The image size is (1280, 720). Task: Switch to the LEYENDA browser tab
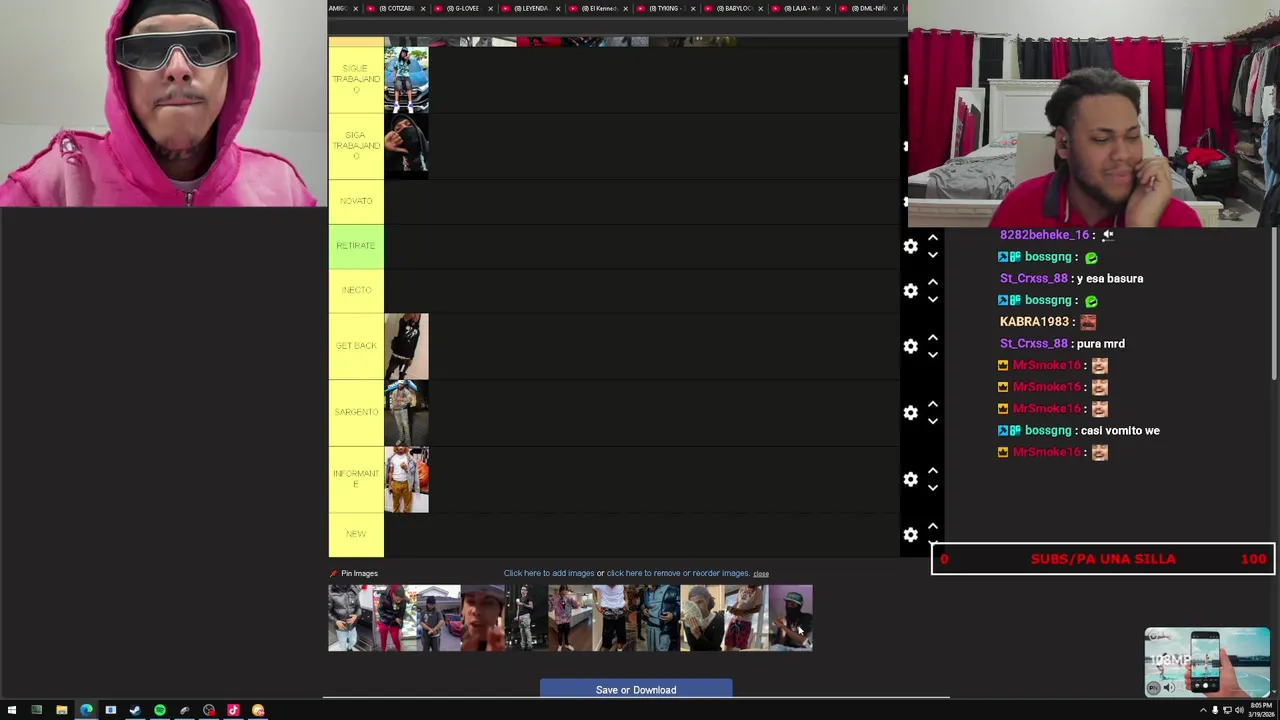(530, 8)
